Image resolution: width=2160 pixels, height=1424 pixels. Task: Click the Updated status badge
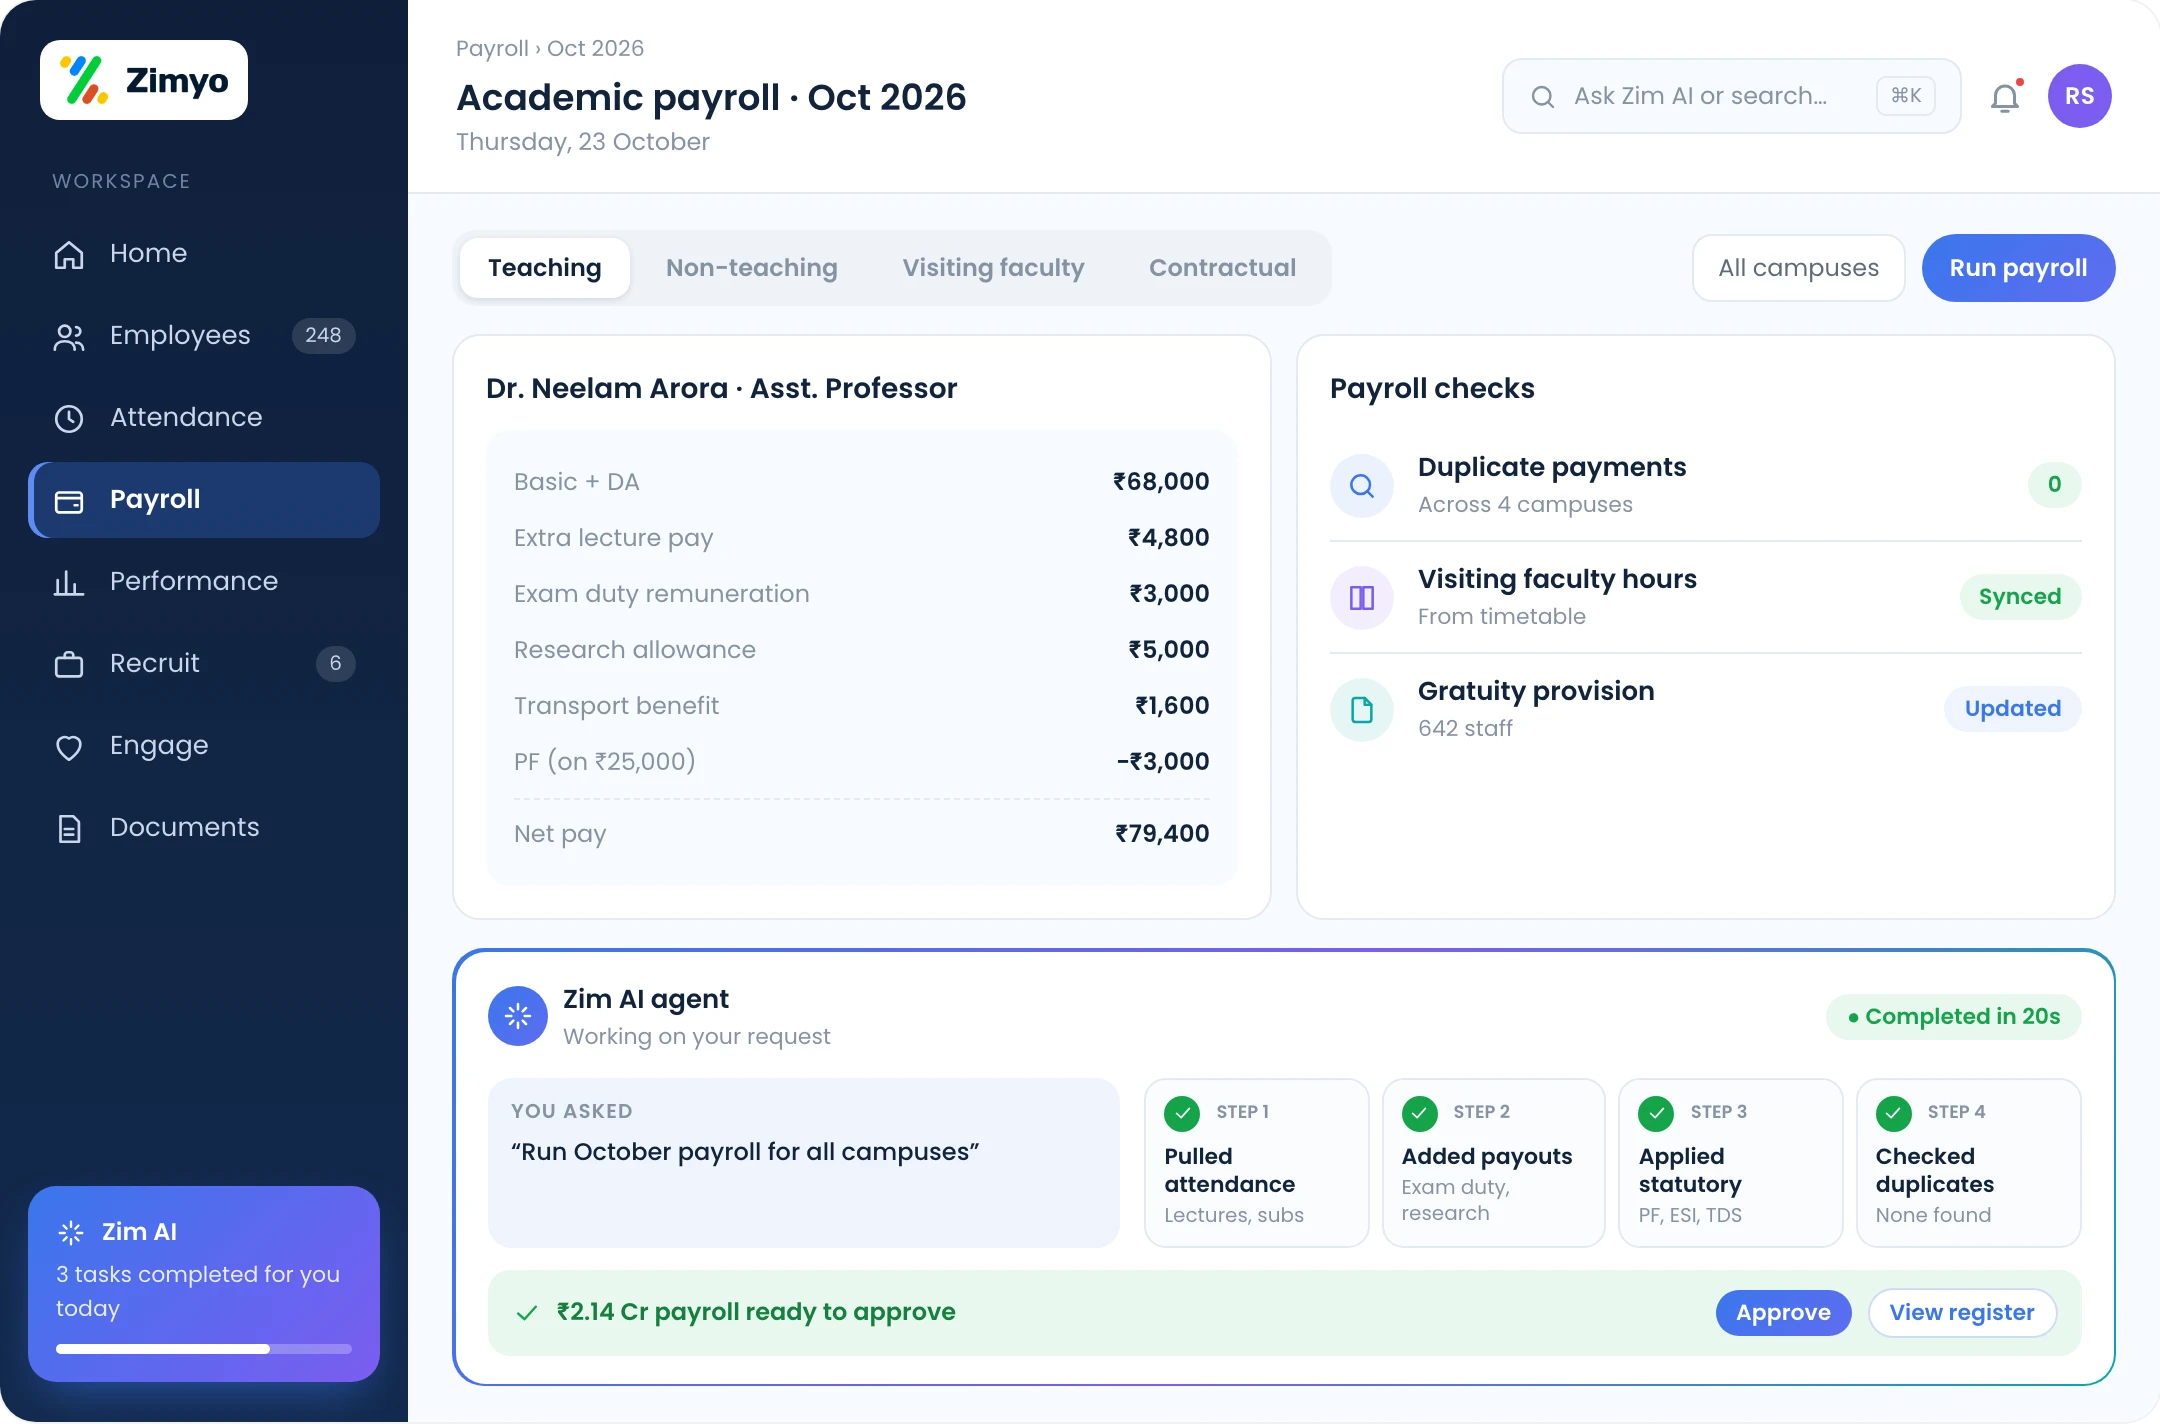click(x=2013, y=709)
